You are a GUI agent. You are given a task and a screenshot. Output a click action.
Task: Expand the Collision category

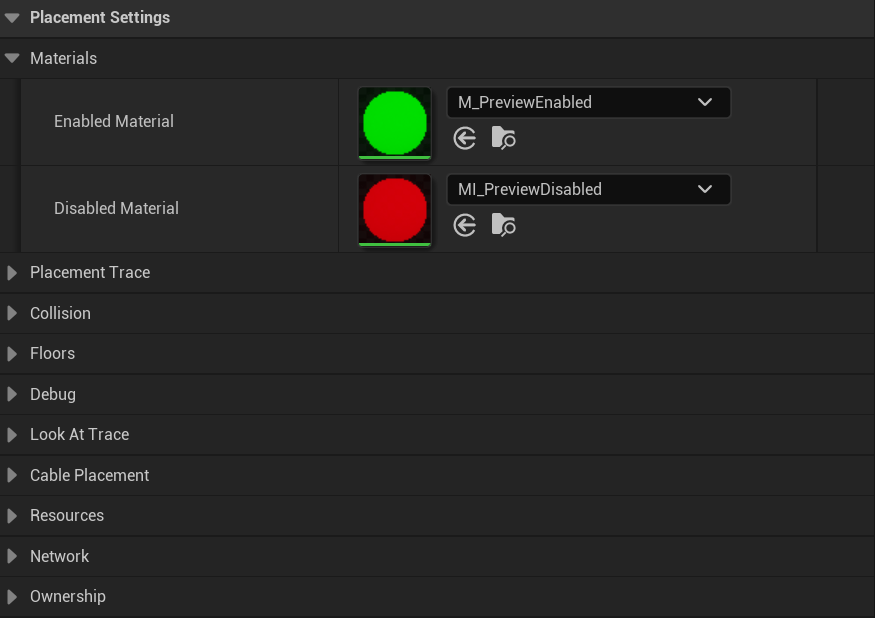(11, 313)
